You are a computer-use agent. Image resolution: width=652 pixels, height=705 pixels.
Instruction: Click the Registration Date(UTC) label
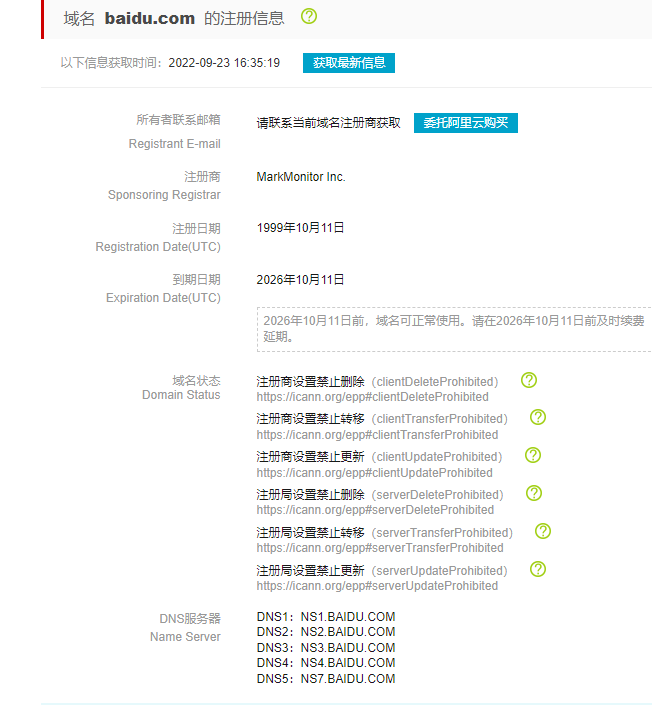pos(158,247)
